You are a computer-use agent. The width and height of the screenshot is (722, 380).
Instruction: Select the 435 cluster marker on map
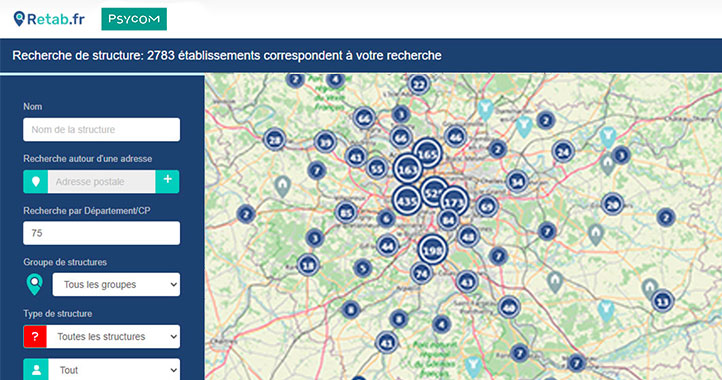tap(407, 200)
